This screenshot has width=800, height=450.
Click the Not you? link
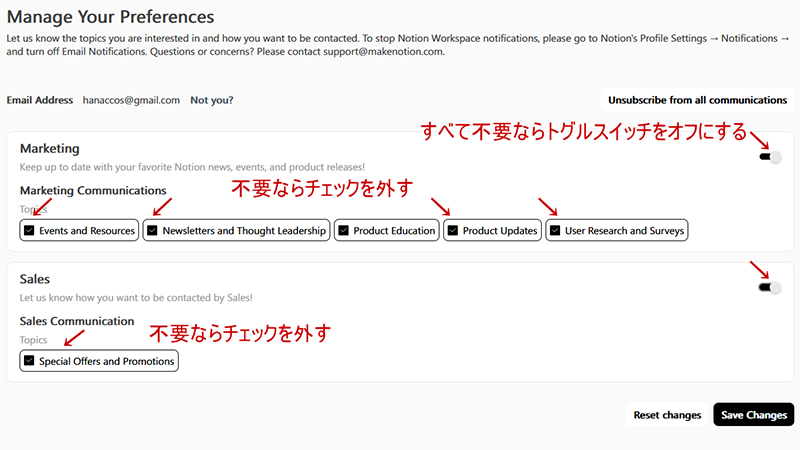coord(212,100)
